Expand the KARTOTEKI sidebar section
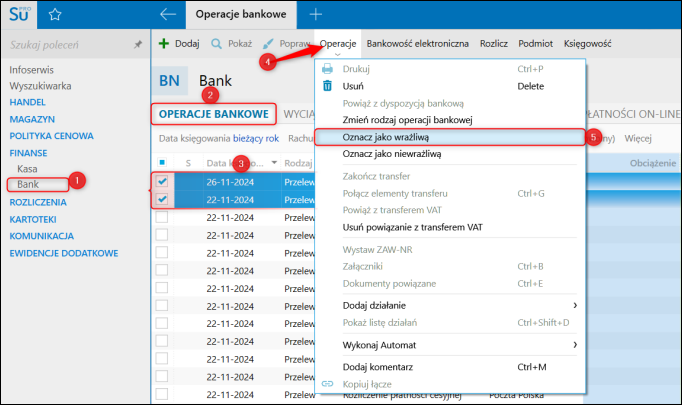Image resolution: width=682 pixels, height=405 pixels. tap(33, 219)
